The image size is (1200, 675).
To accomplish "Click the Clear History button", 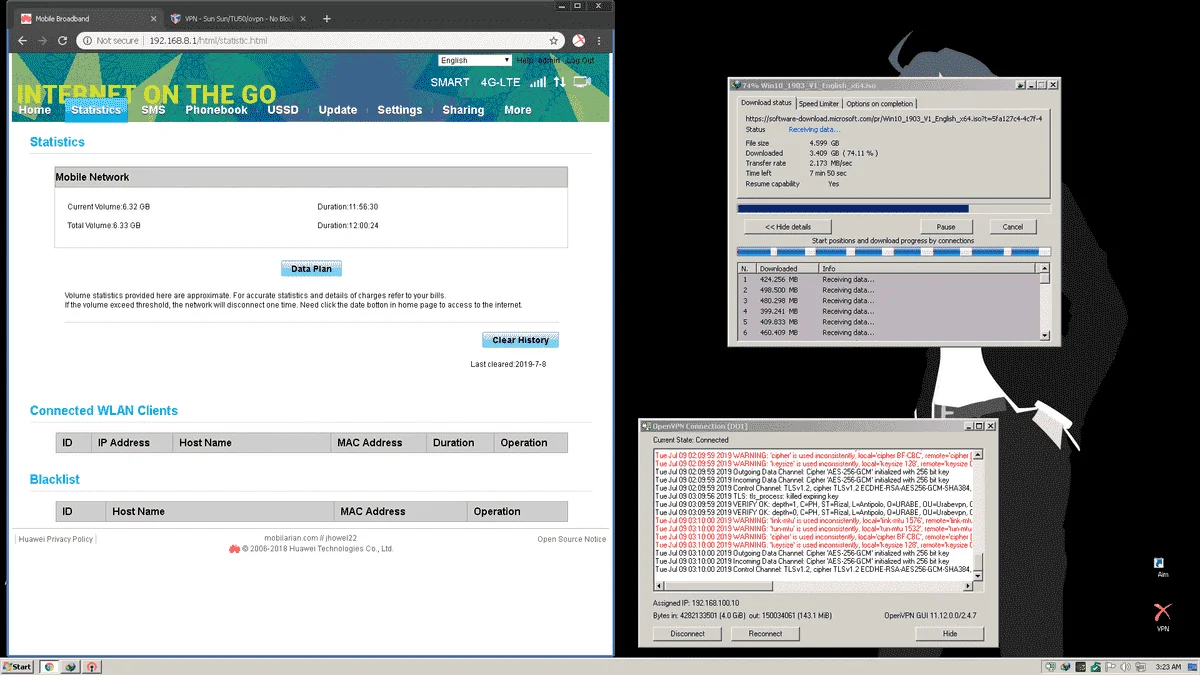I will point(520,340).
